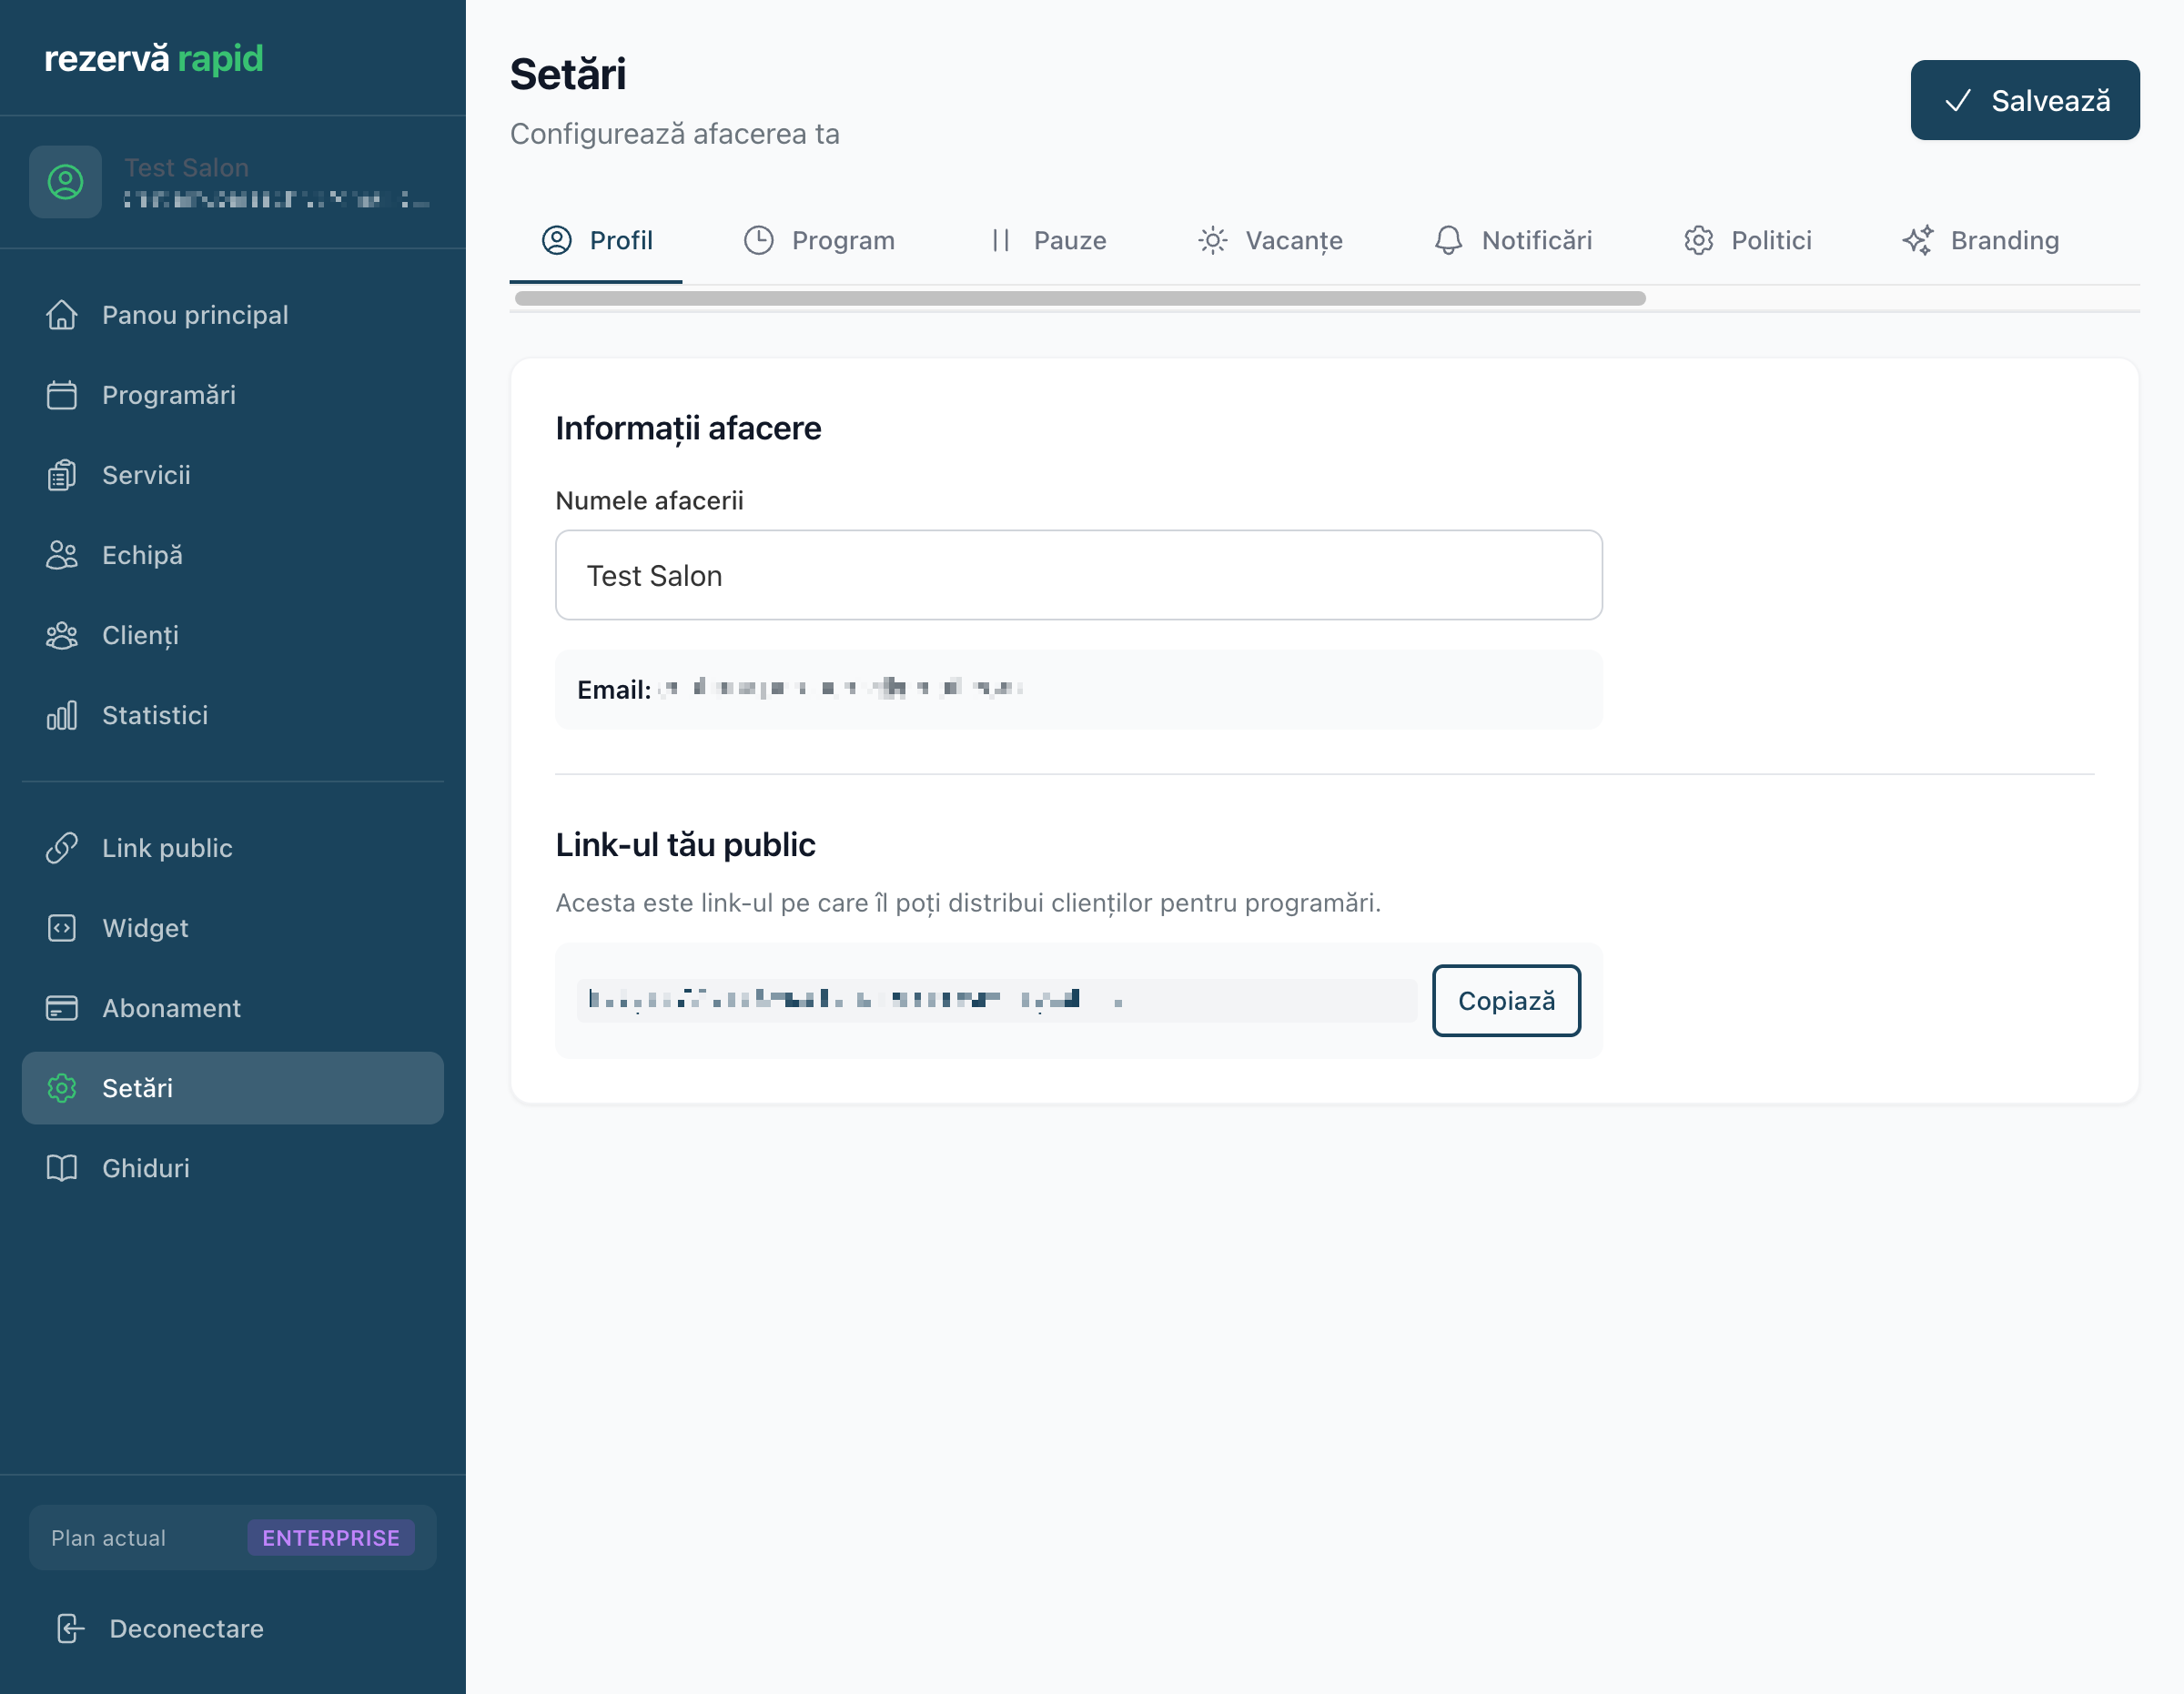The image size is (2184, 1694).
Task: Click the Servicii clipboard icon
Action: [x=62, y=475]
